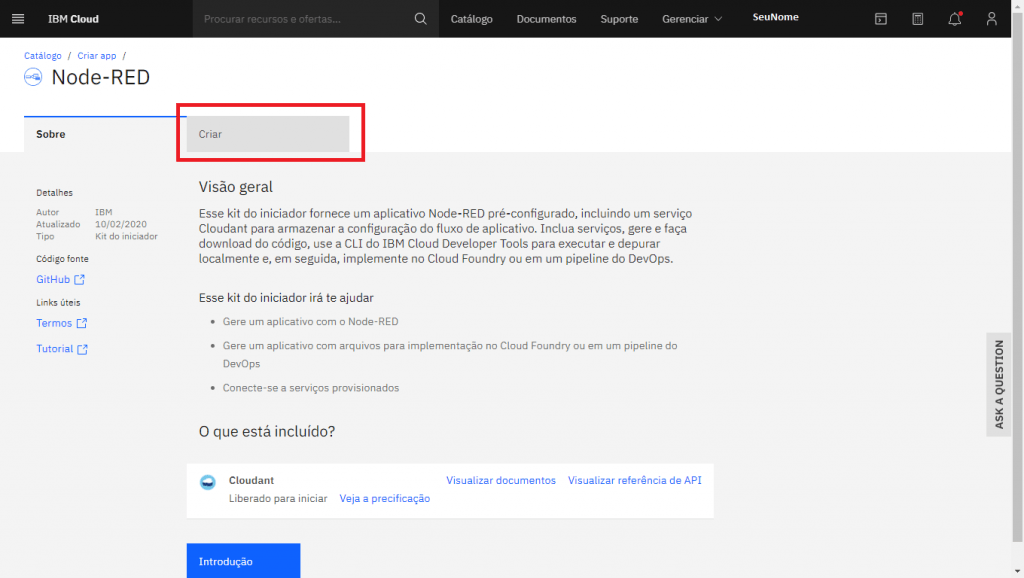Click the GitHub external link icon
This screenshot has height=578, width=1024.
click(80, 280)
